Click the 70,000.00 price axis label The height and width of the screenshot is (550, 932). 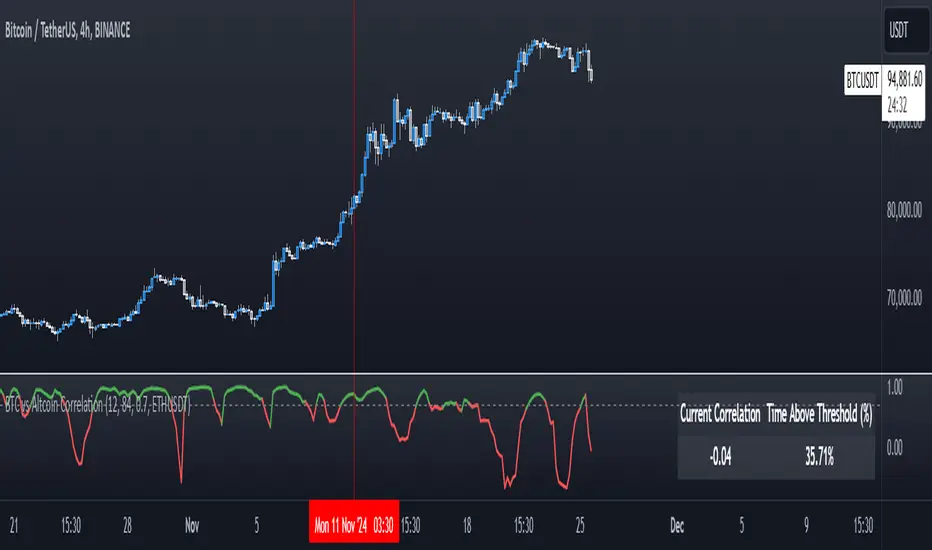904,297
